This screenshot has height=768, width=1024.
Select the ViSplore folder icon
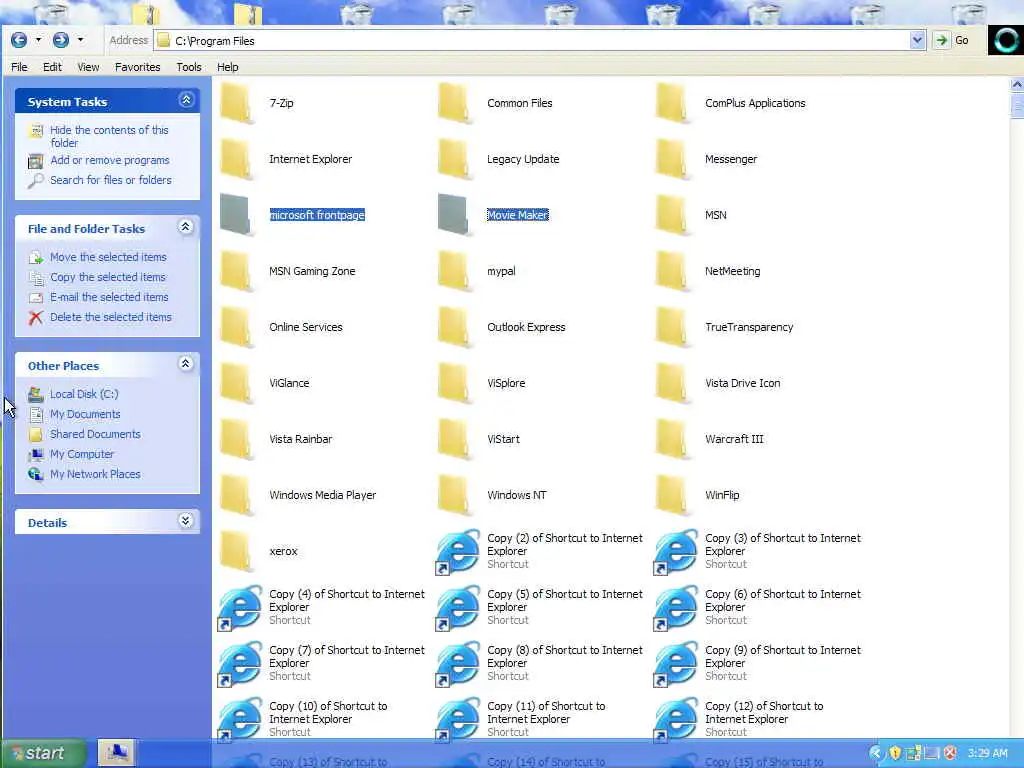coord(455,383)
